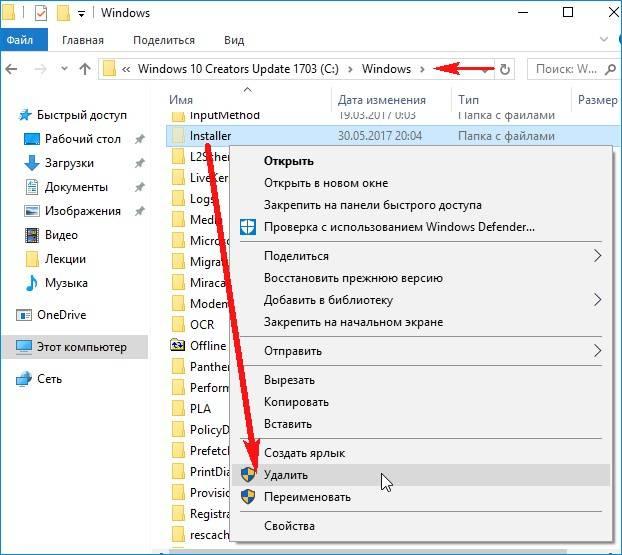Expand the Отправить submenu arrow
Image resolution: width=622 pixels, height=555 pixels.
pyautogui.click(x=598, y=351)
